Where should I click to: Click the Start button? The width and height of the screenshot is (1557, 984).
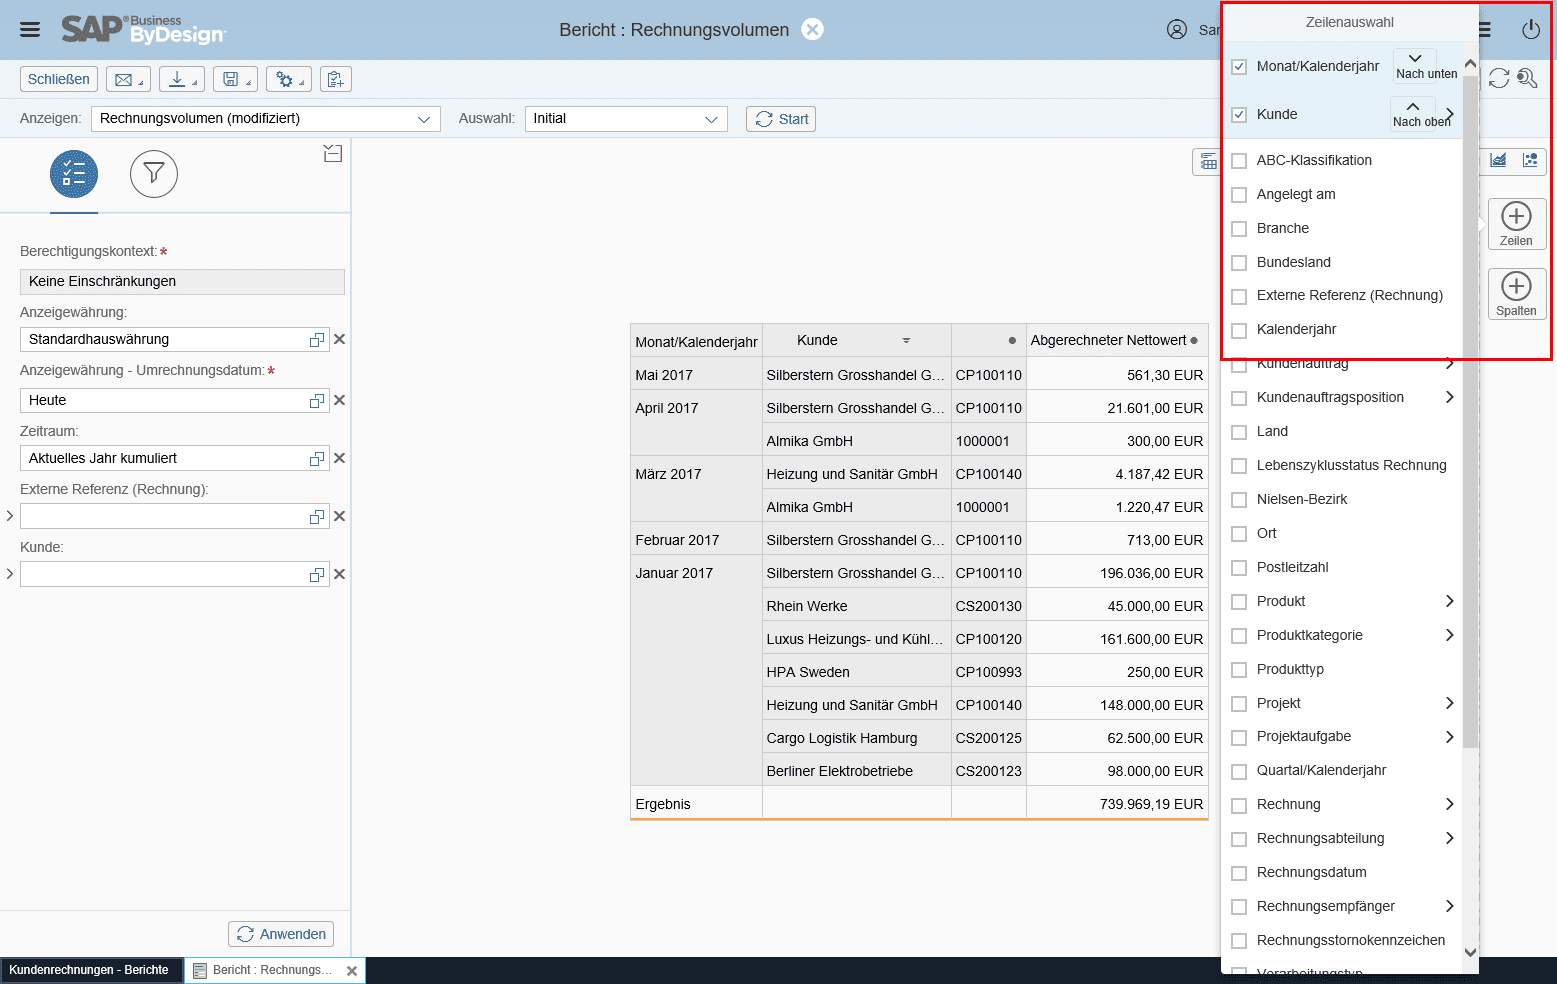coord(781,119)
